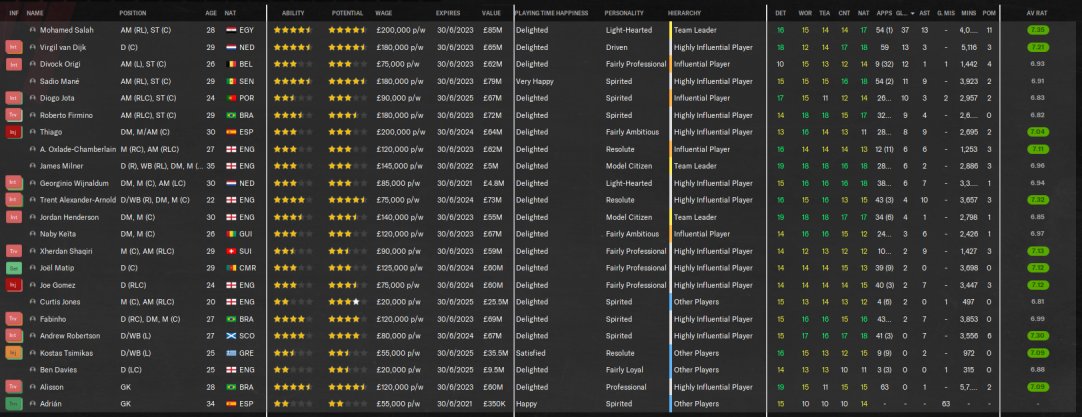Click the Trv status badge beside Fabinho
The height and width of the screenshot is (417, 1082).
click(14, 319)
